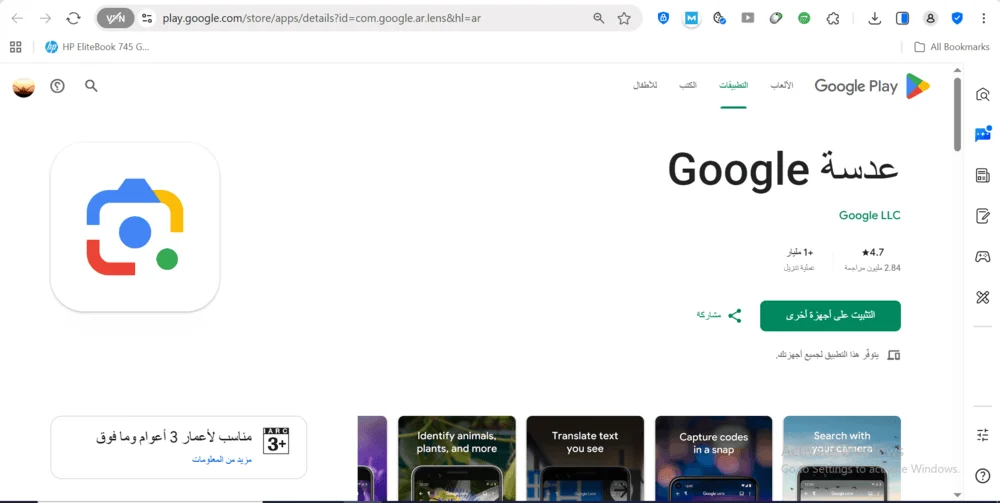
Task: Open the browser three-dot menu
Action: (983, 18)
